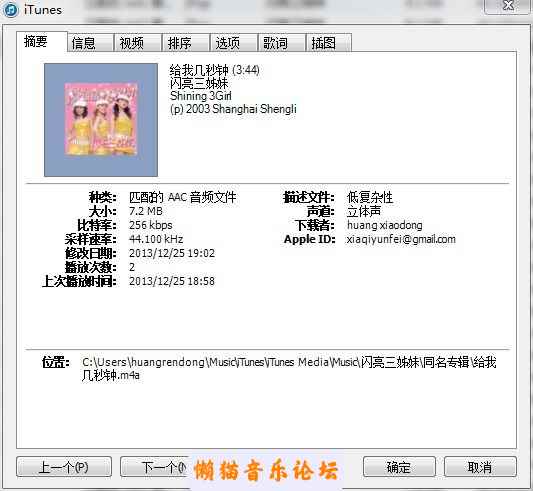
Task: Open the 歌词 lyrics tab
Action: [x=282, y=43]
